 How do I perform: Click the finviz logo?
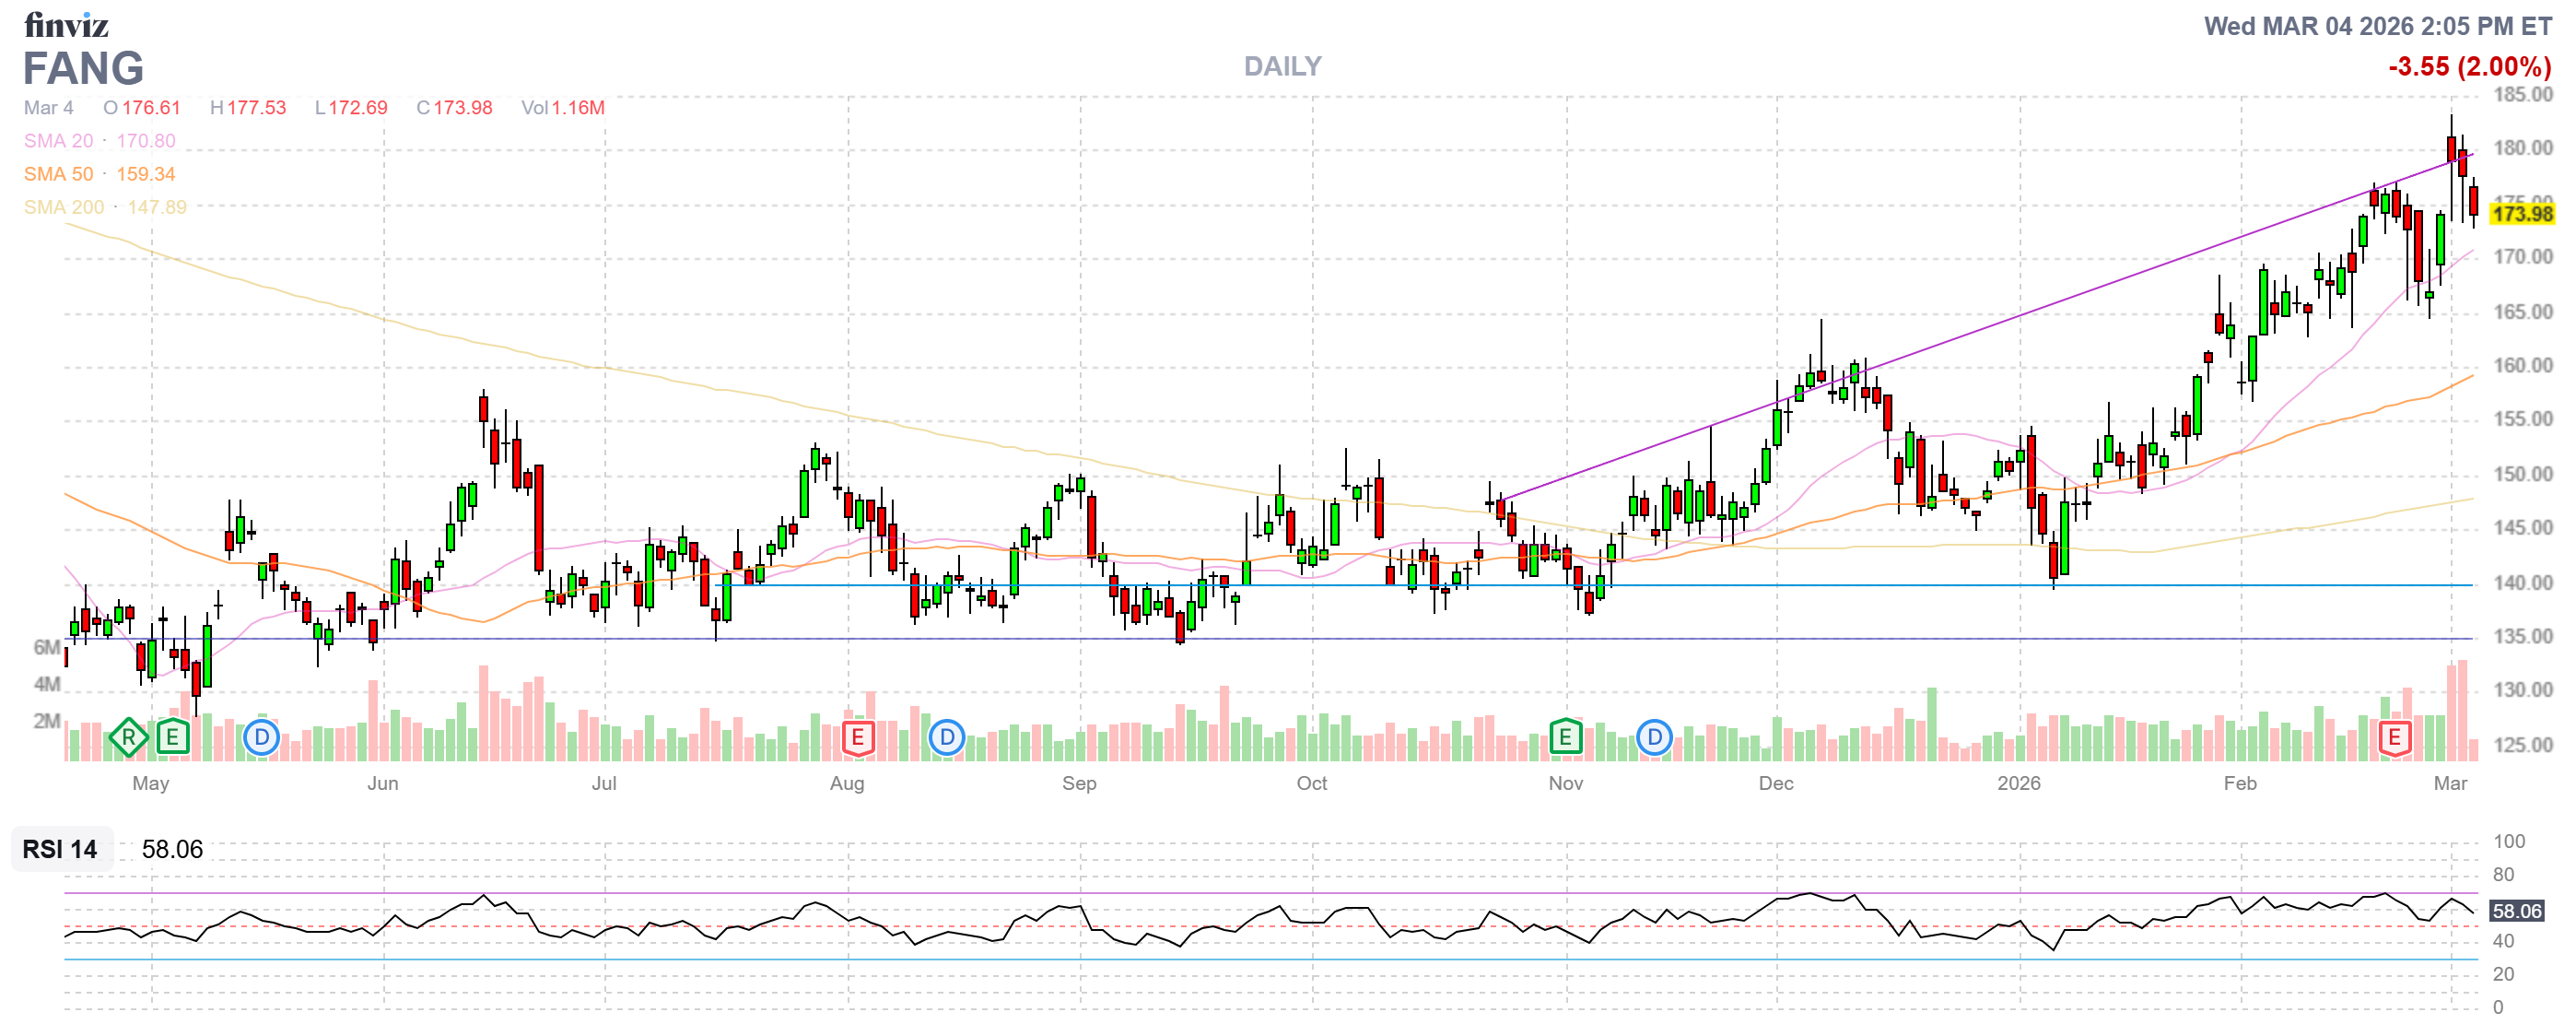tap(66, 24)
